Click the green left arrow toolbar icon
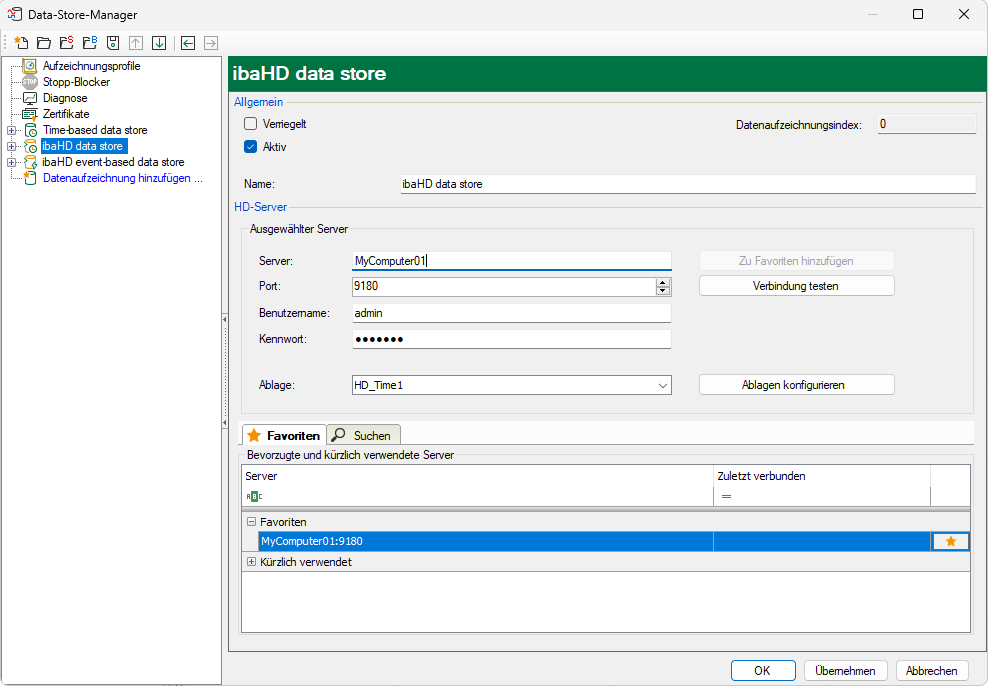The height and width of the screenshot is (686, 988). point(188,43)
